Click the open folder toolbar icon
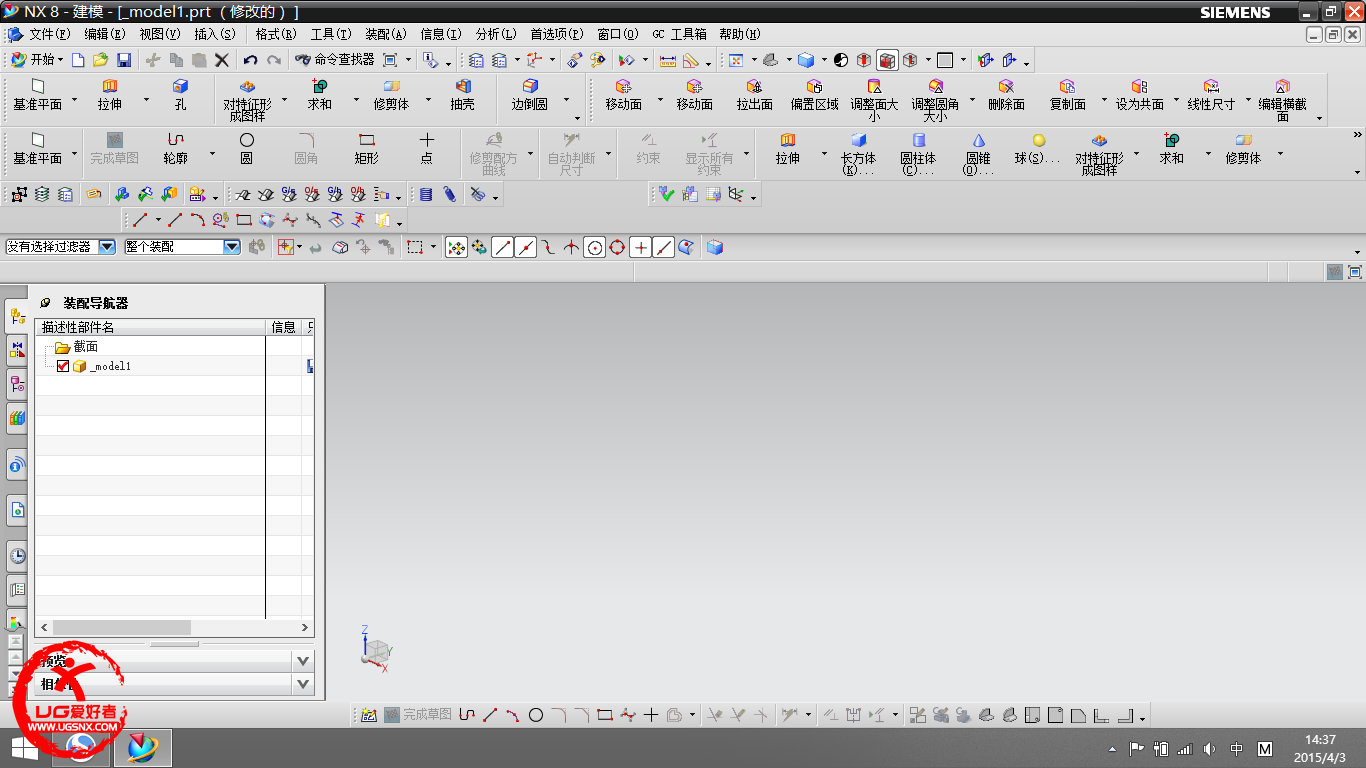This screenshot has height=768, width=1366. pos(100,60)
